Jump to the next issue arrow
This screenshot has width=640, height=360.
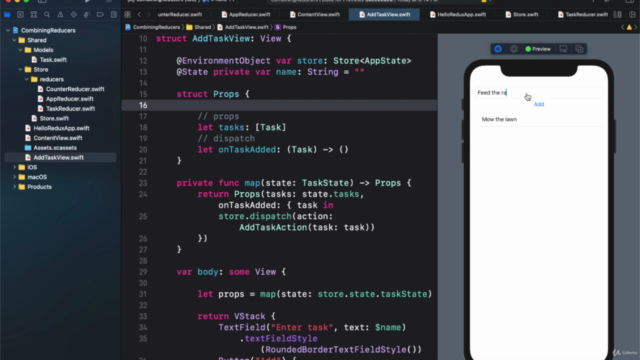[x=636, y=27]
